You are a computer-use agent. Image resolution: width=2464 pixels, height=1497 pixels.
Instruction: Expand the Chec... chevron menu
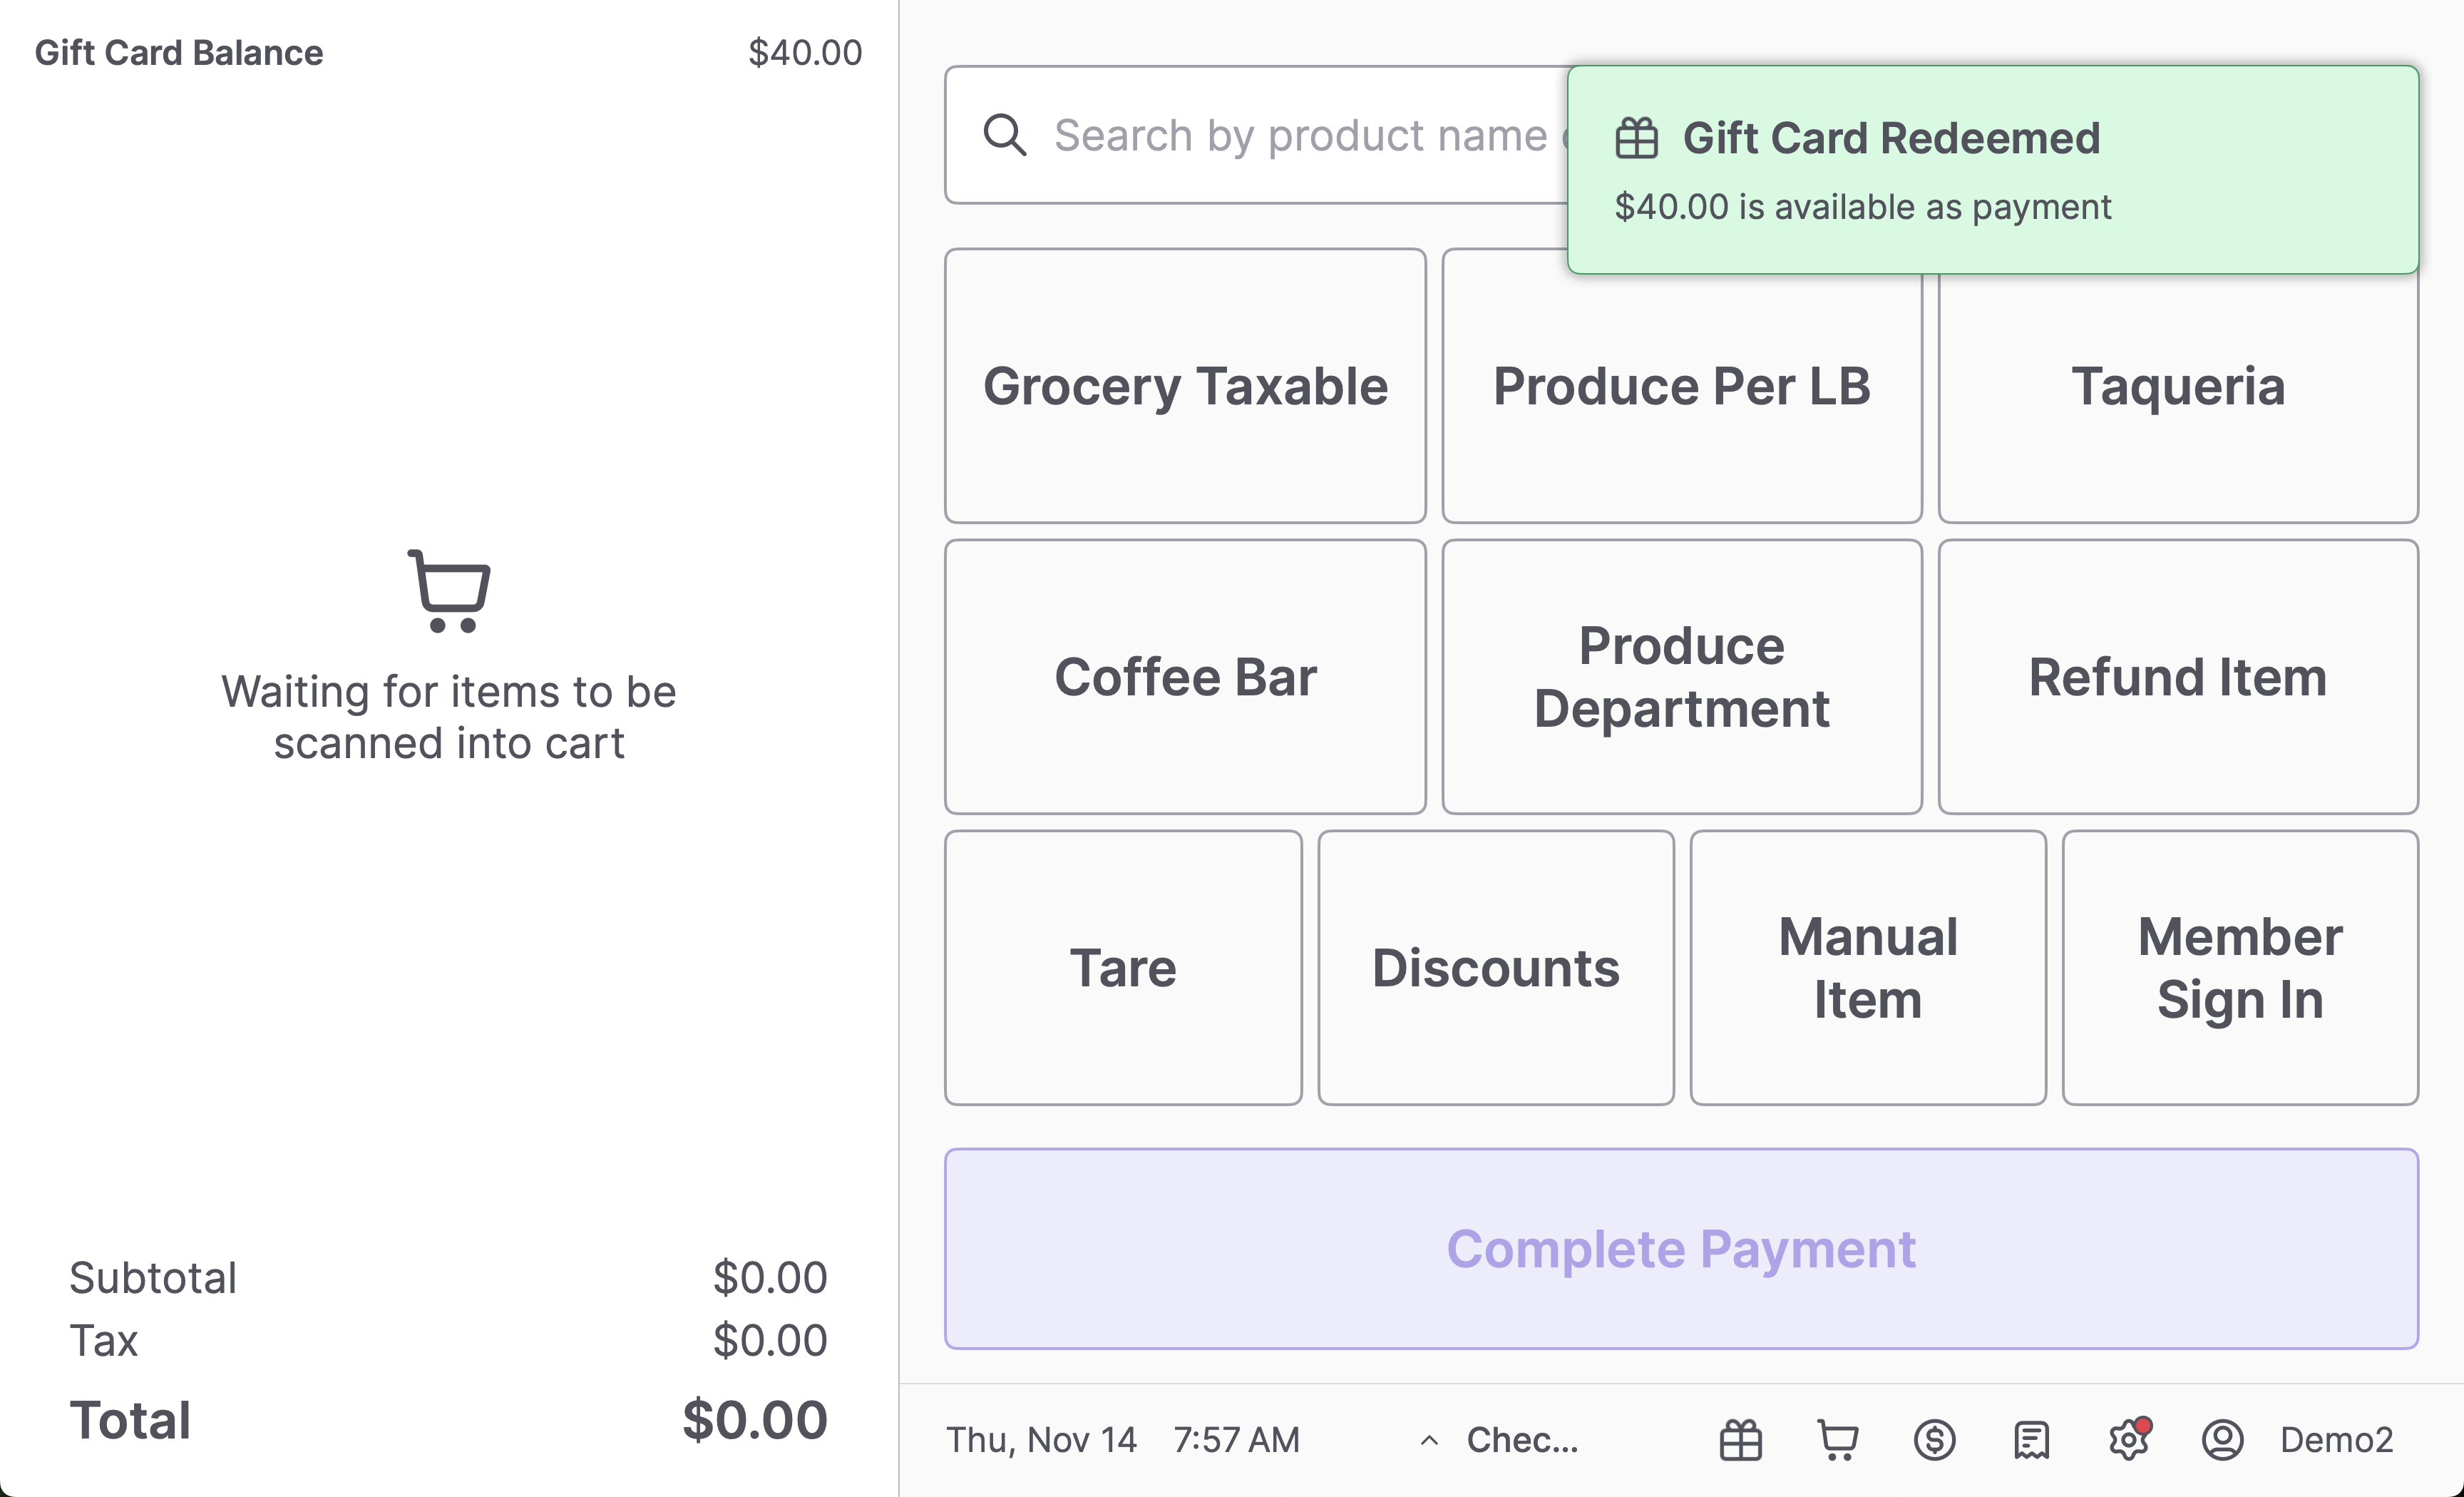1430,1440
